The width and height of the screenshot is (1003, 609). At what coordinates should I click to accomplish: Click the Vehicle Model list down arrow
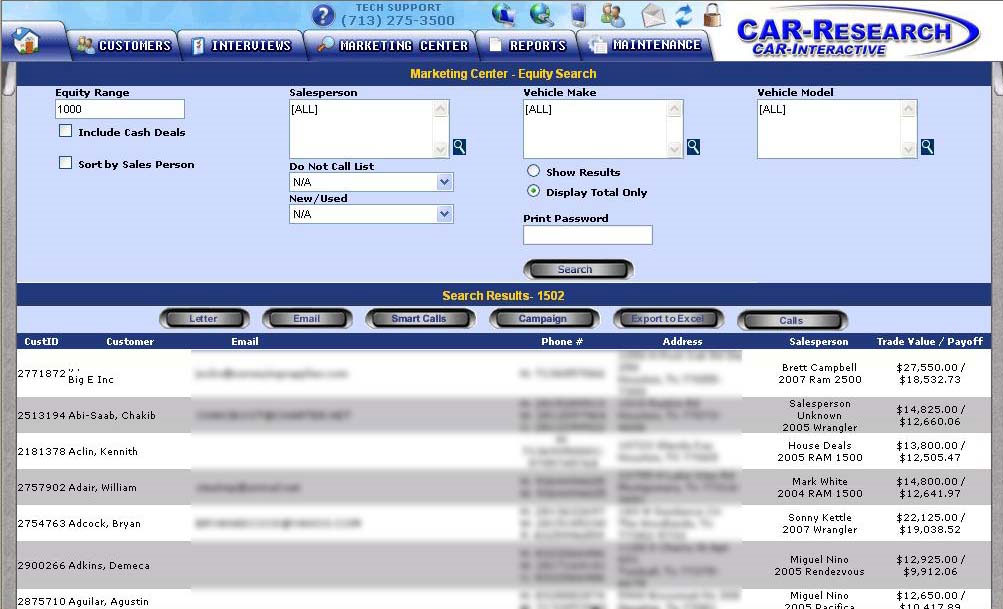tap(908, 150)
